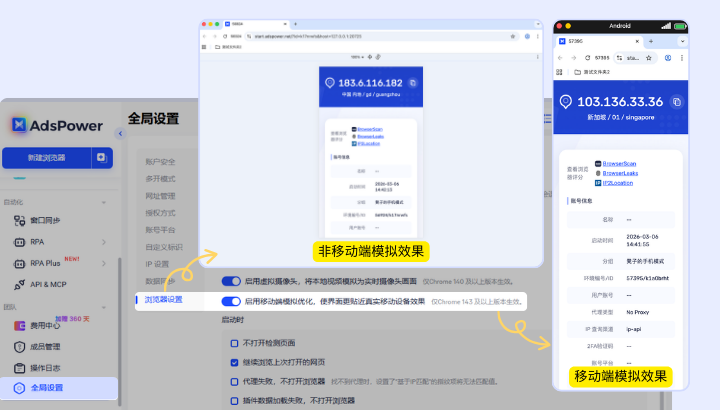Select the 自定义标识 settings tab

164,247
